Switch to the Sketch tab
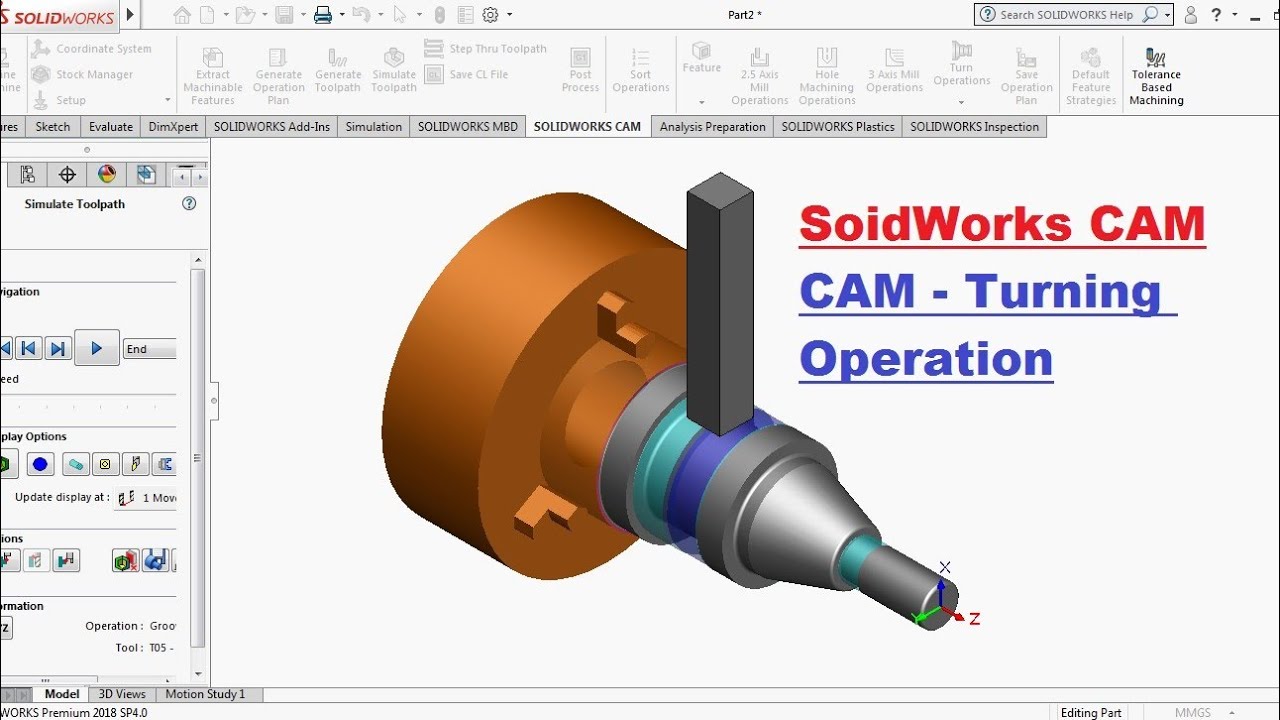The height and width of the screenshot is (720, 1280). (53, 127)
